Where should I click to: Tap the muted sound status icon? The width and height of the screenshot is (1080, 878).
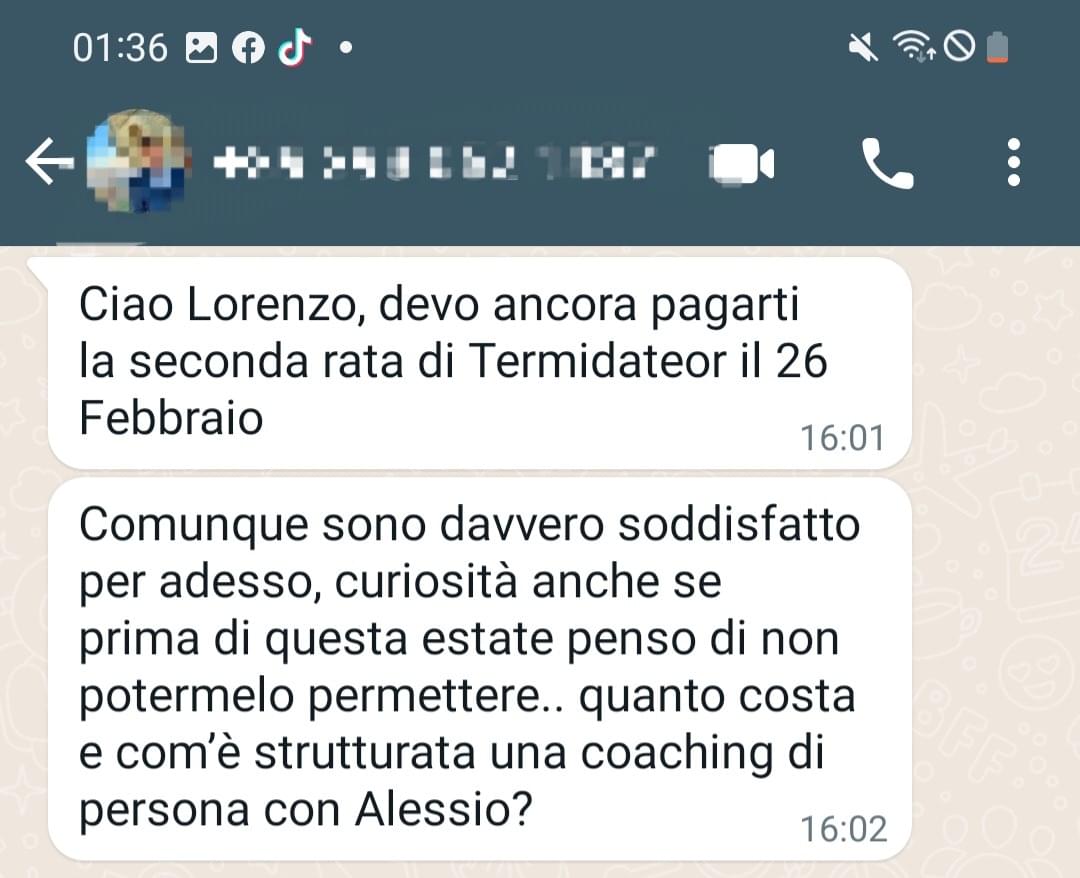pyautogui.click(x=862, y=48)
